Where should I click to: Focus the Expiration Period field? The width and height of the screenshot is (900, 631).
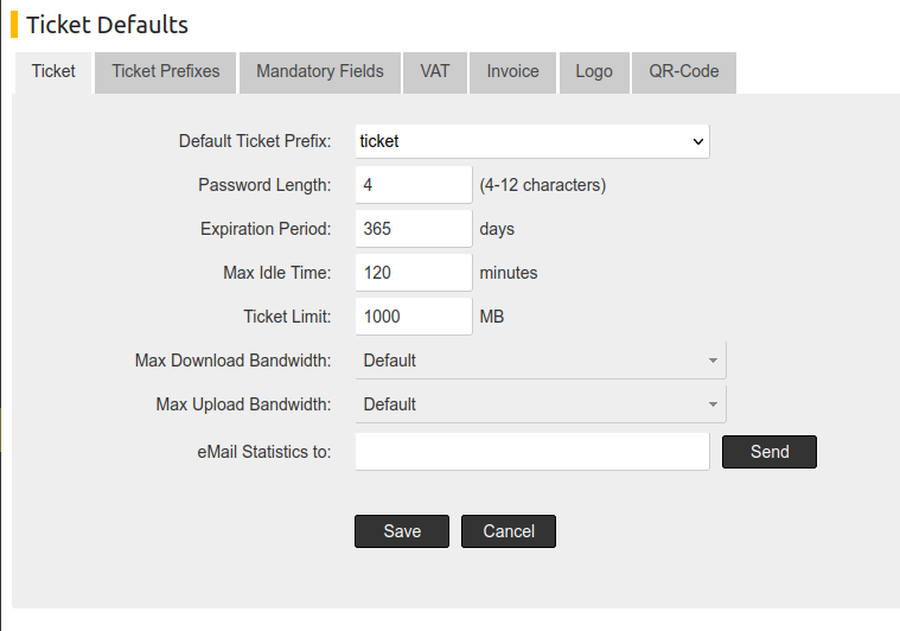point(413,228)
